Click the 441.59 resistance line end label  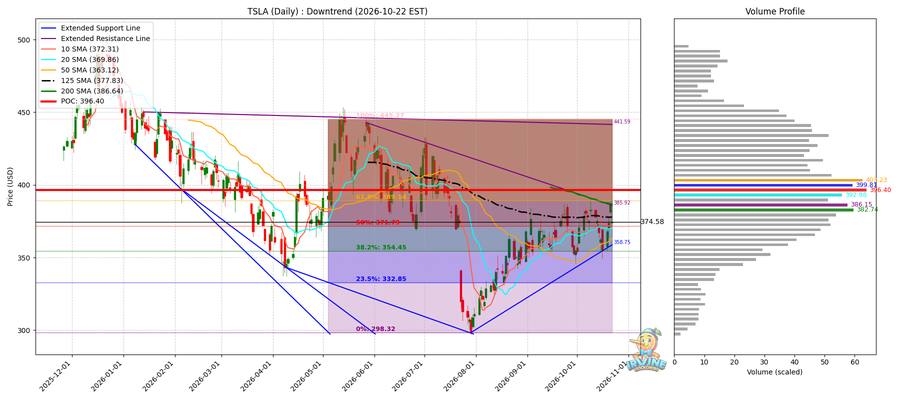[622, 122]
